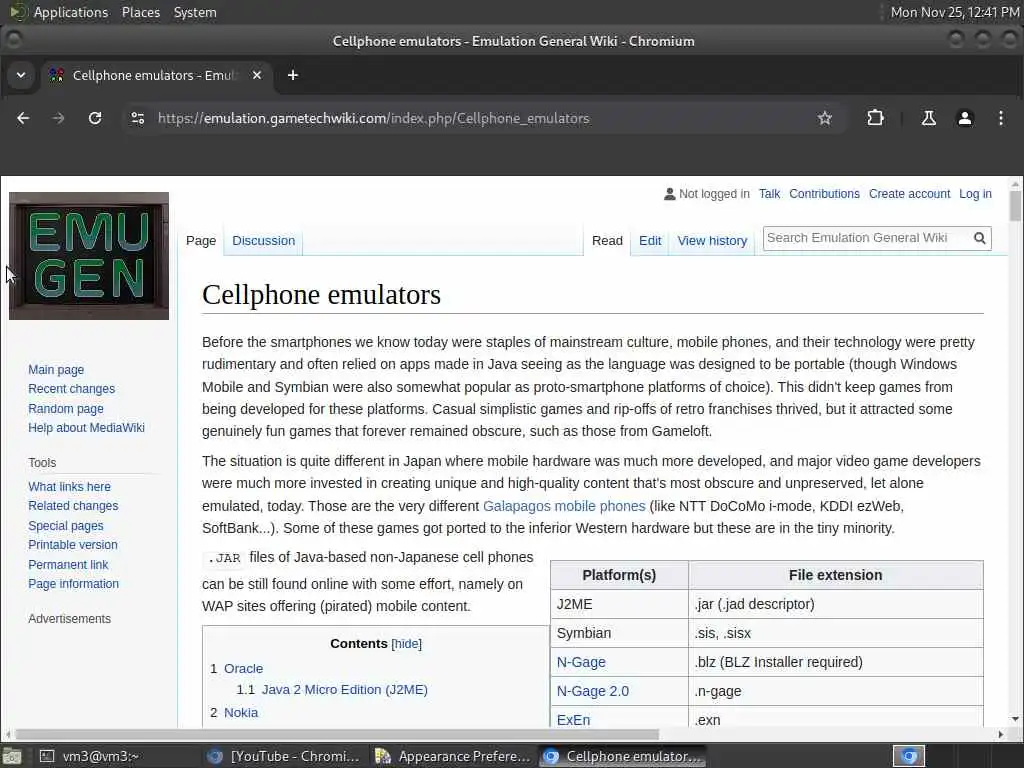Image resolution: width=1024 pixels, height=768 pixels.
Task: Open the N-Gage 2.0 table link
Action: pyautogui.click(x=592, y=691)
